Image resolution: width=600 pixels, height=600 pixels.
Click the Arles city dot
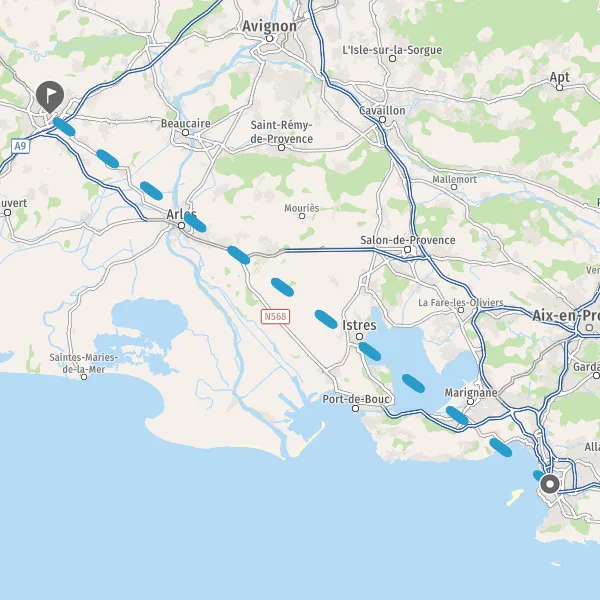[x=182, y=226]
